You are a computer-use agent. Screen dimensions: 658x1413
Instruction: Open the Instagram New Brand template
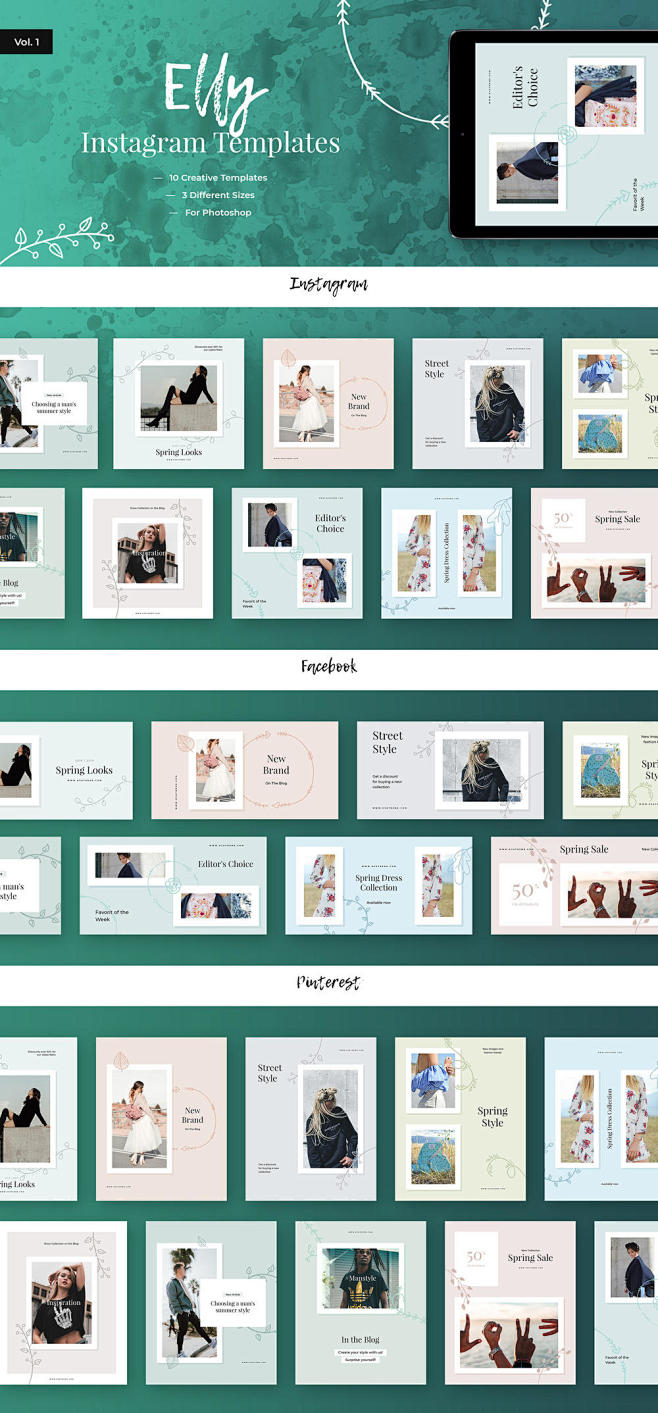328,403
